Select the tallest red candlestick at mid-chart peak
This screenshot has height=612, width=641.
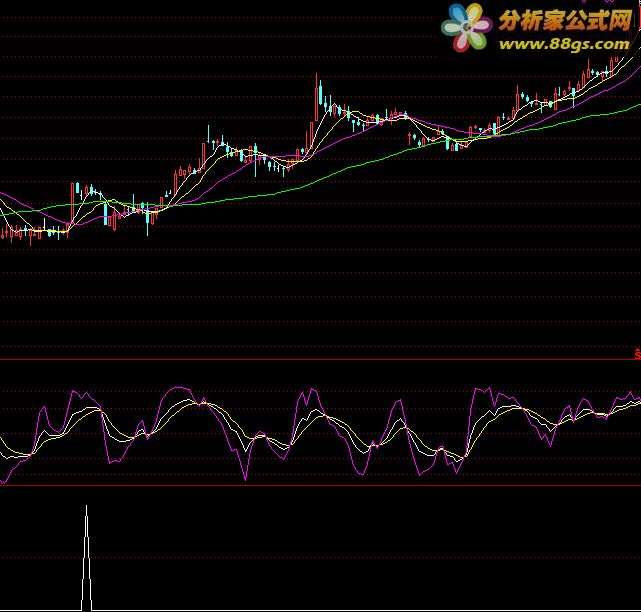tap(316, 98)
